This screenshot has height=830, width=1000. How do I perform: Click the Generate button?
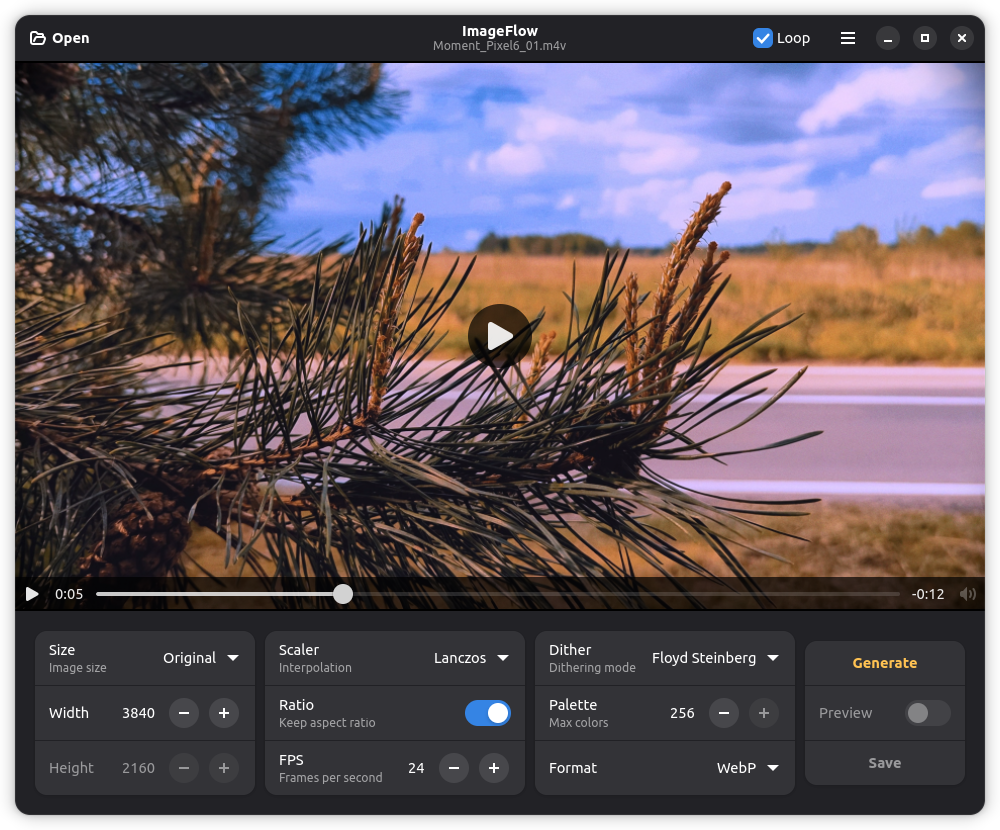point(884,663)
